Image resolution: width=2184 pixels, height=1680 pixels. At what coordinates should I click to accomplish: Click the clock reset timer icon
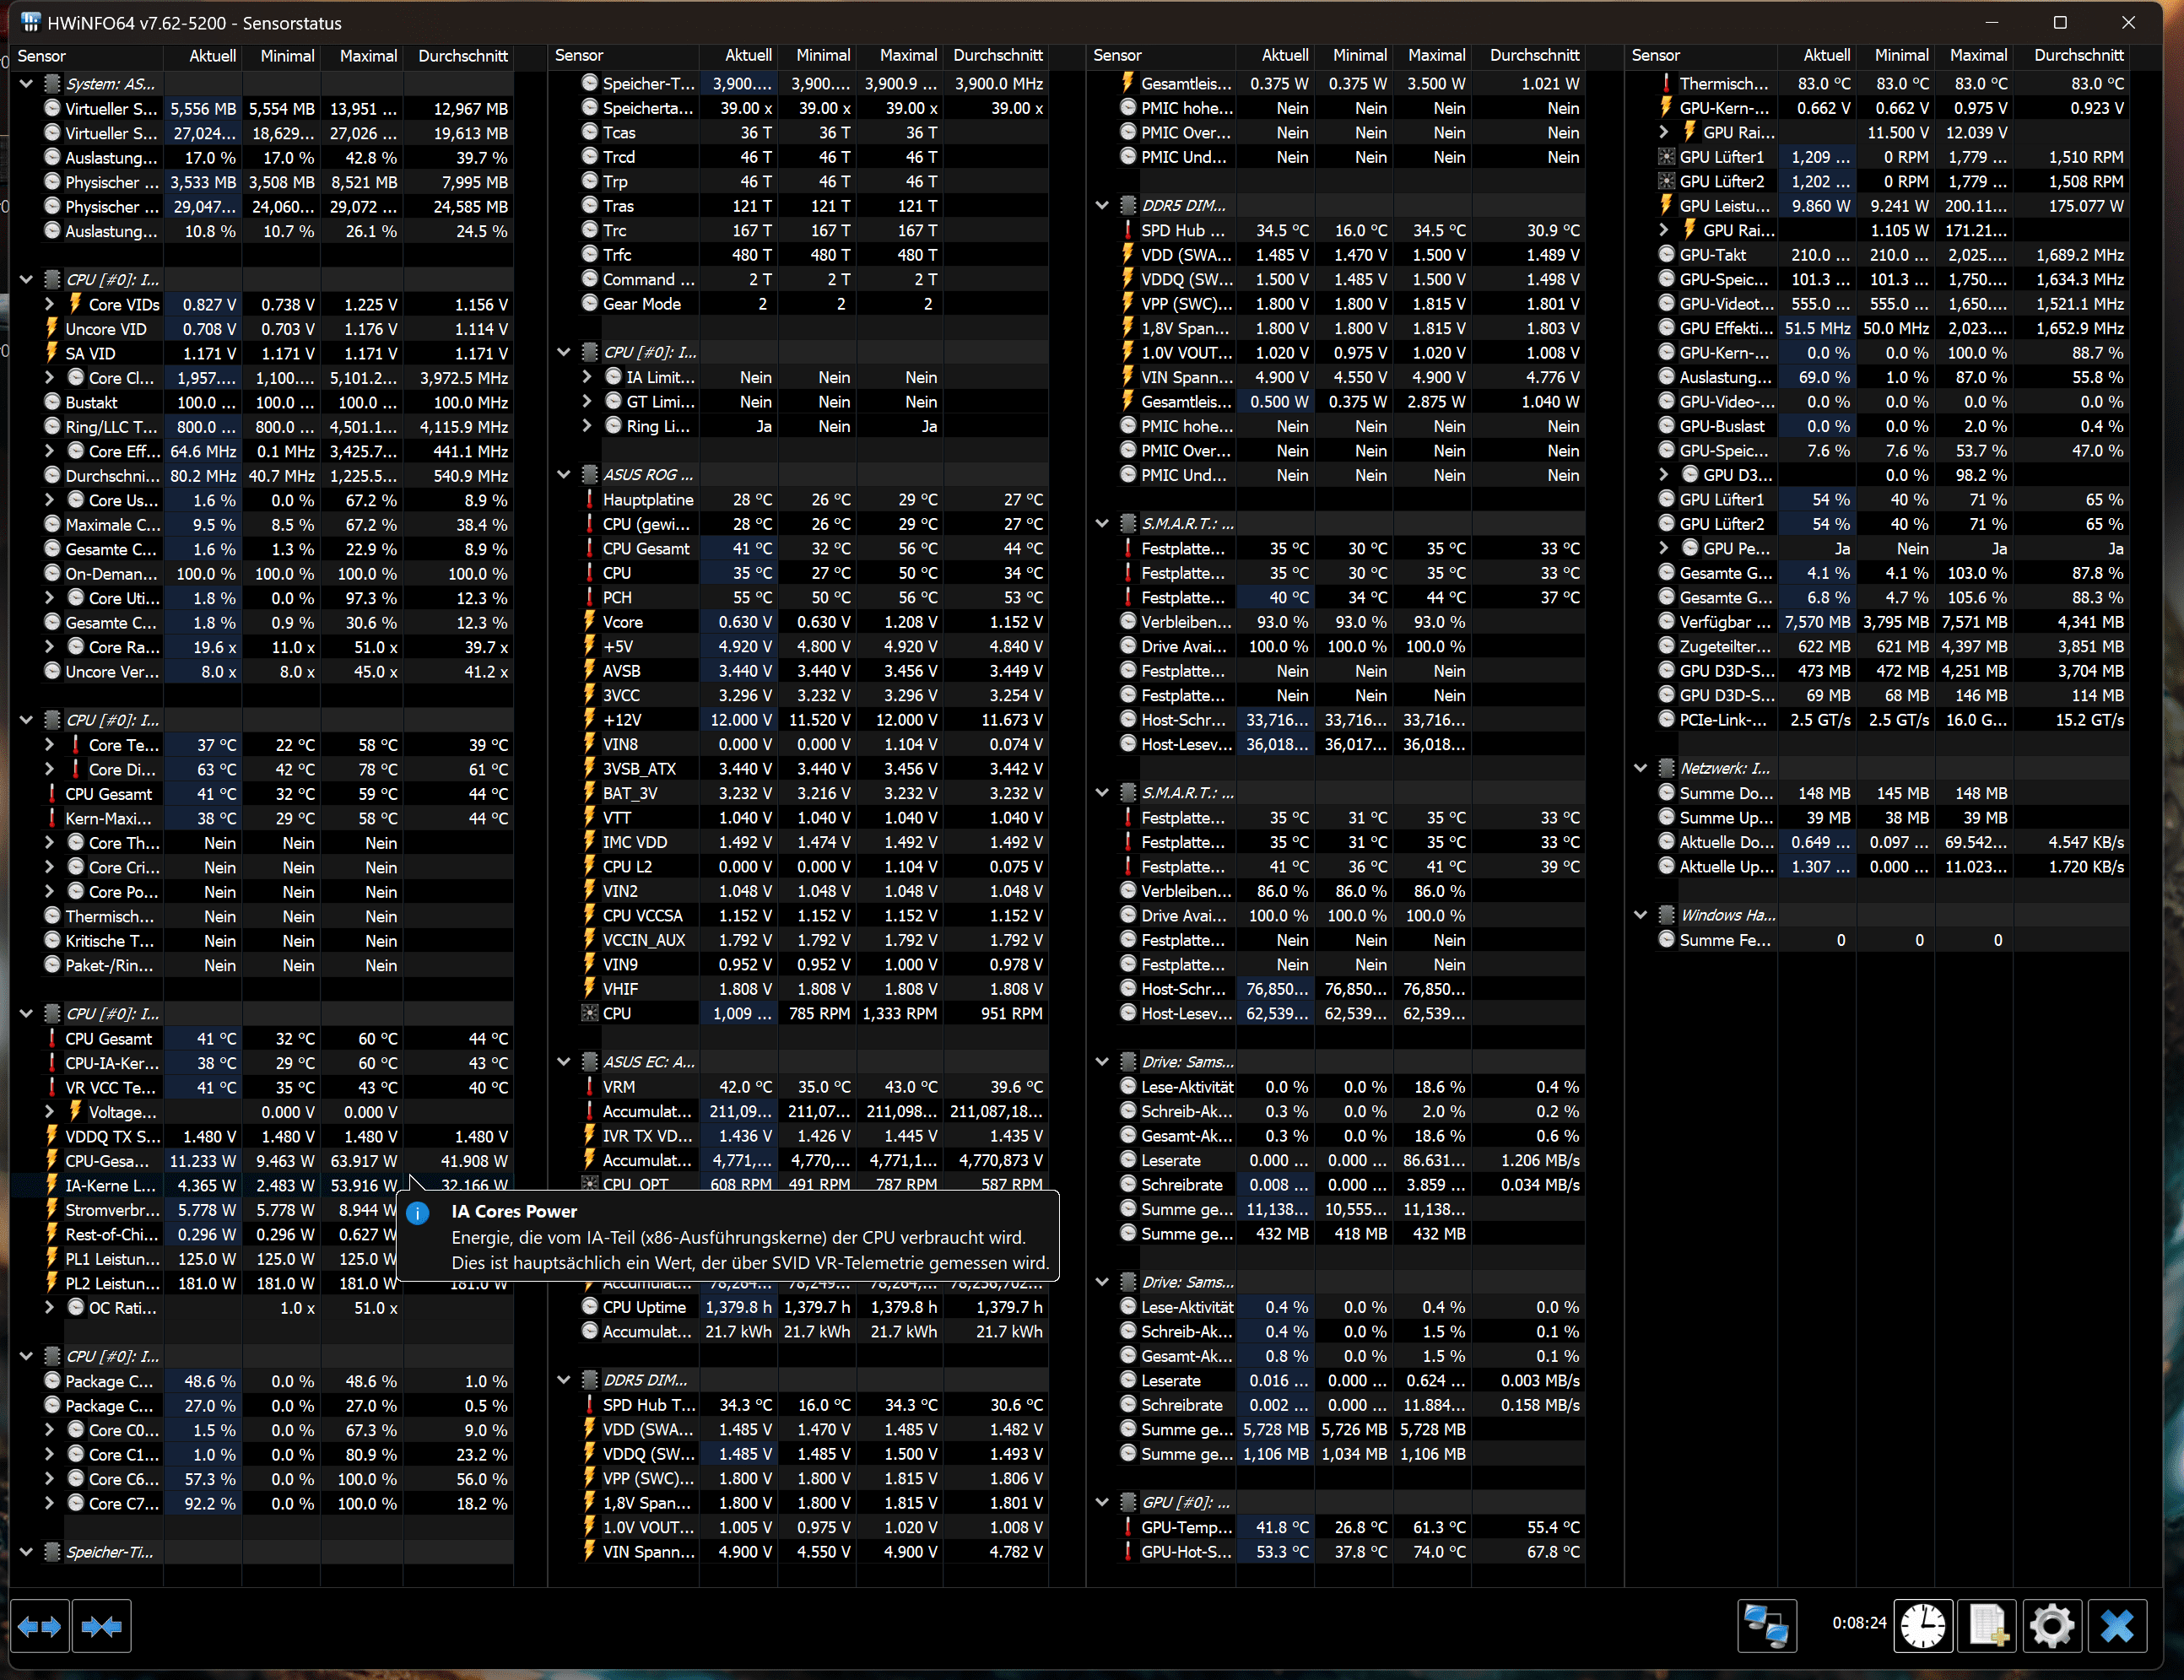click(1922, 1626)
